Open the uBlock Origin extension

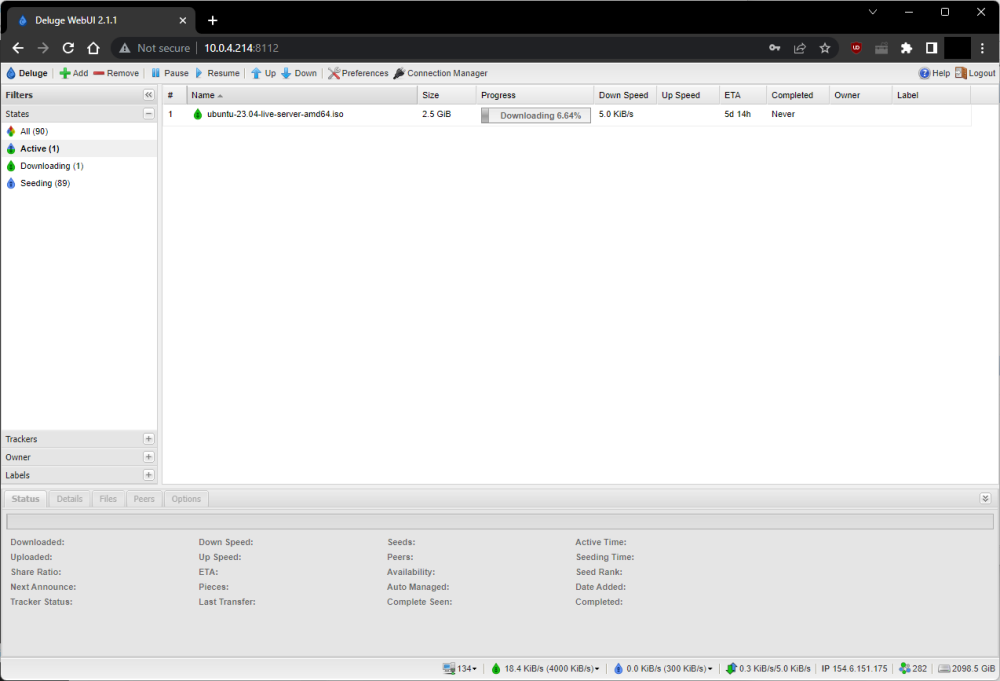point(856,48)
